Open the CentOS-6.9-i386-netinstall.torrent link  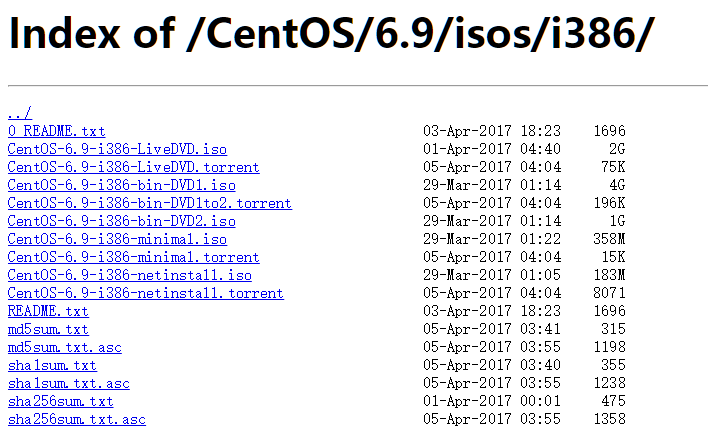(x=145, y=293)
